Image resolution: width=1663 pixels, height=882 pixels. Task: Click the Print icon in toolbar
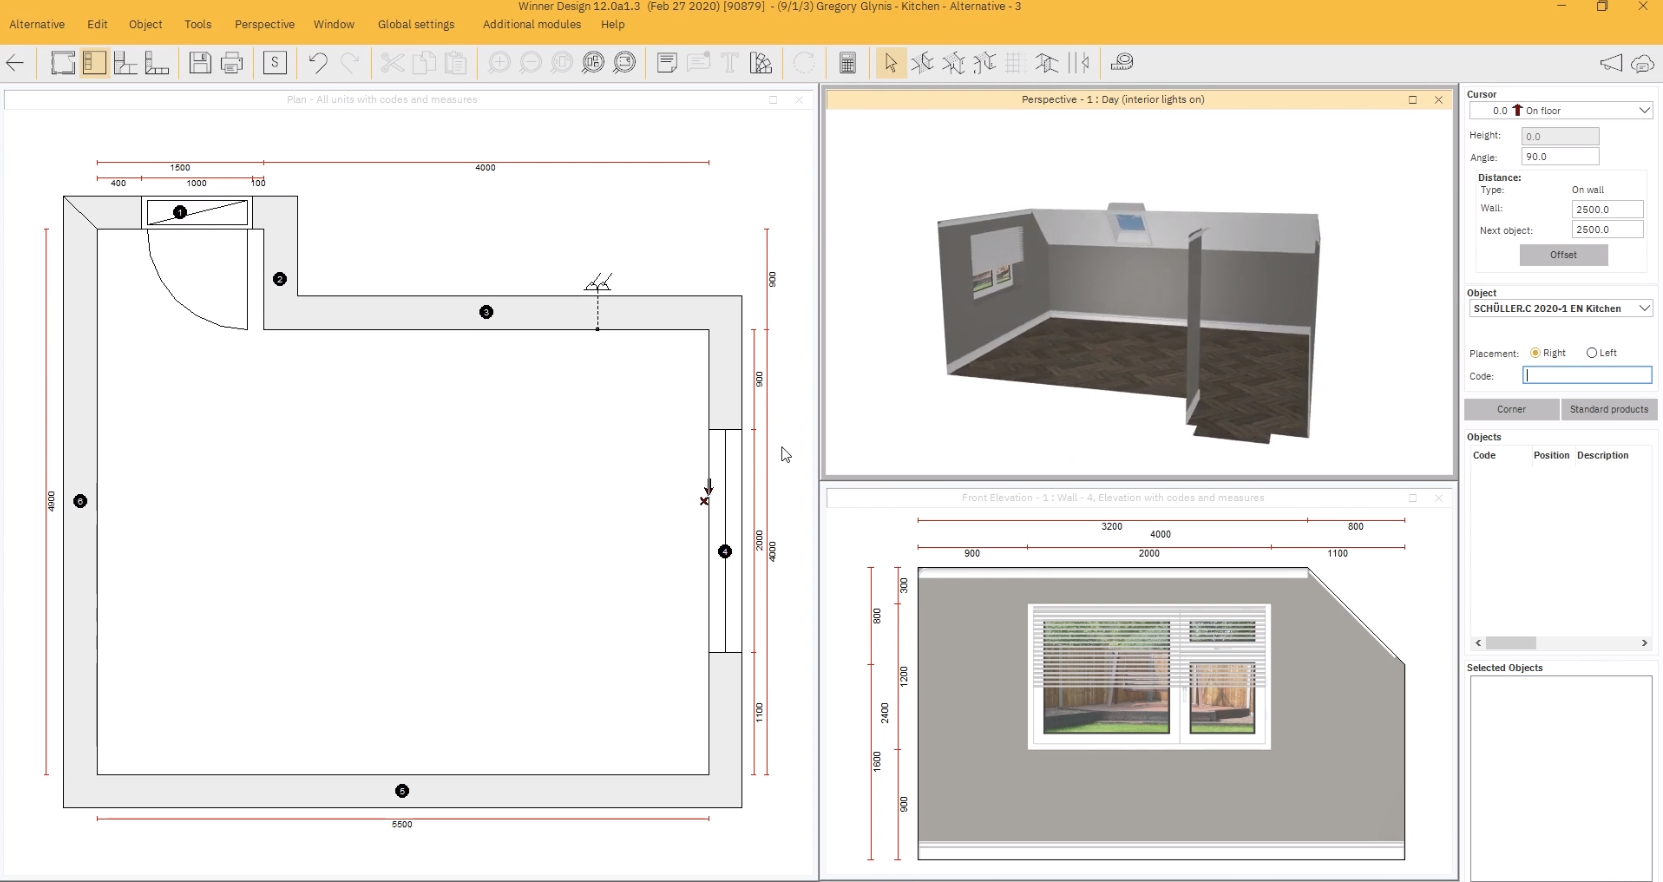(x=232, y=63)
